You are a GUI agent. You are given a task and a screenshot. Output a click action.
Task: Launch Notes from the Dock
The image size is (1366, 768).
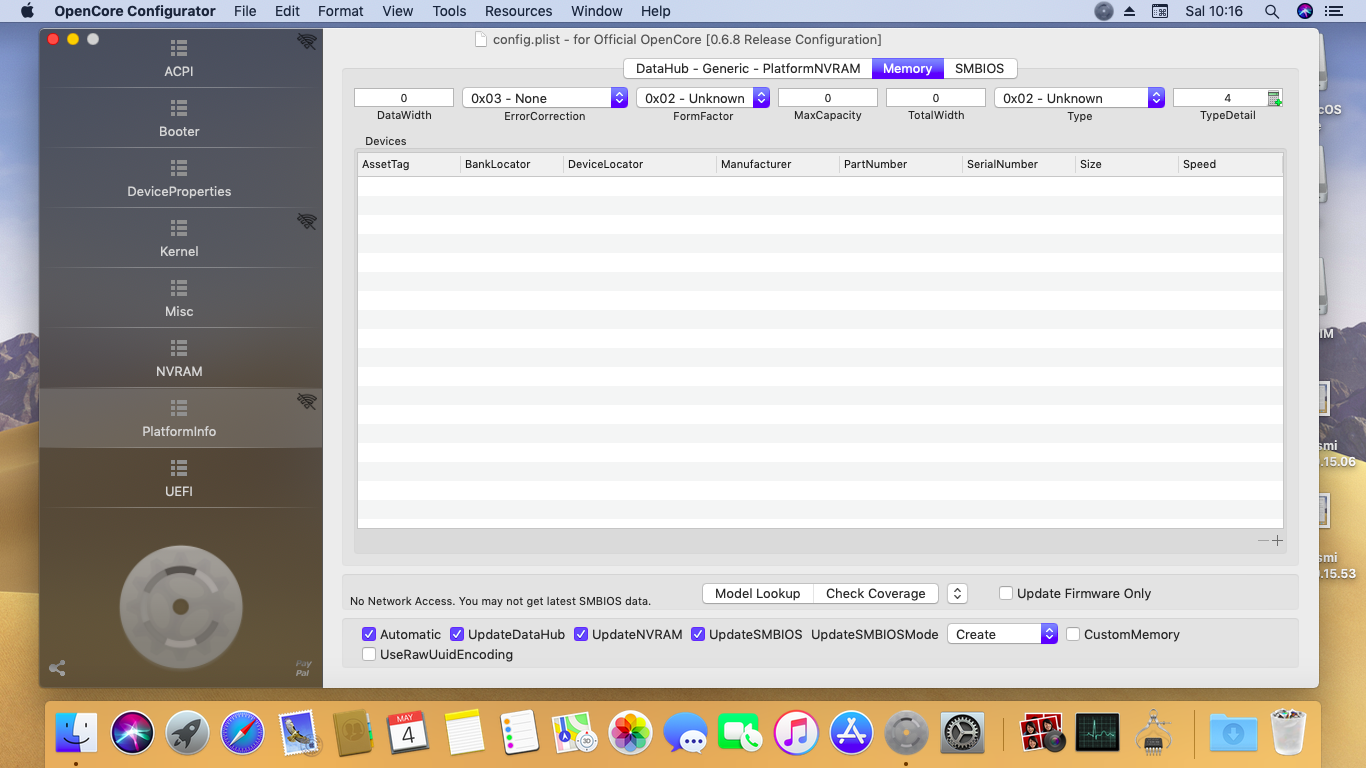tap(464, 733)
